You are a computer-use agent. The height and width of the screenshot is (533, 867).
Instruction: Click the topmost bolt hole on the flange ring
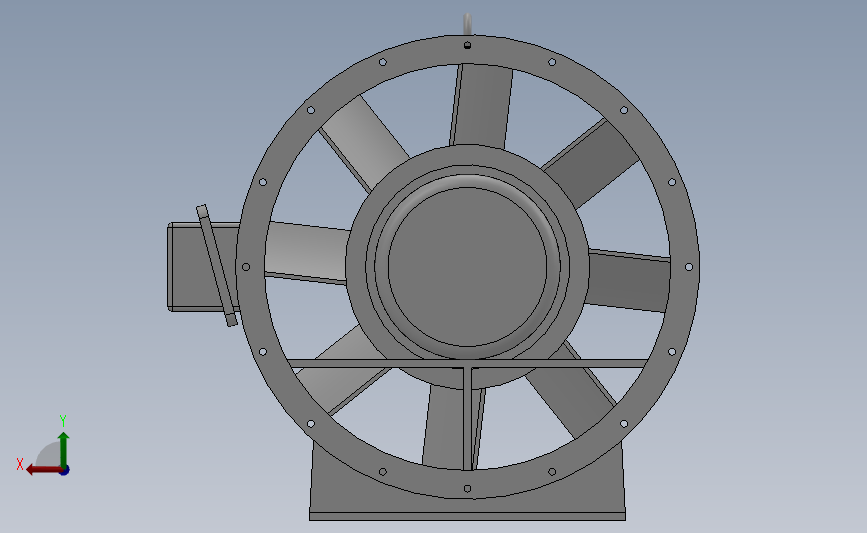click(467, 45)
